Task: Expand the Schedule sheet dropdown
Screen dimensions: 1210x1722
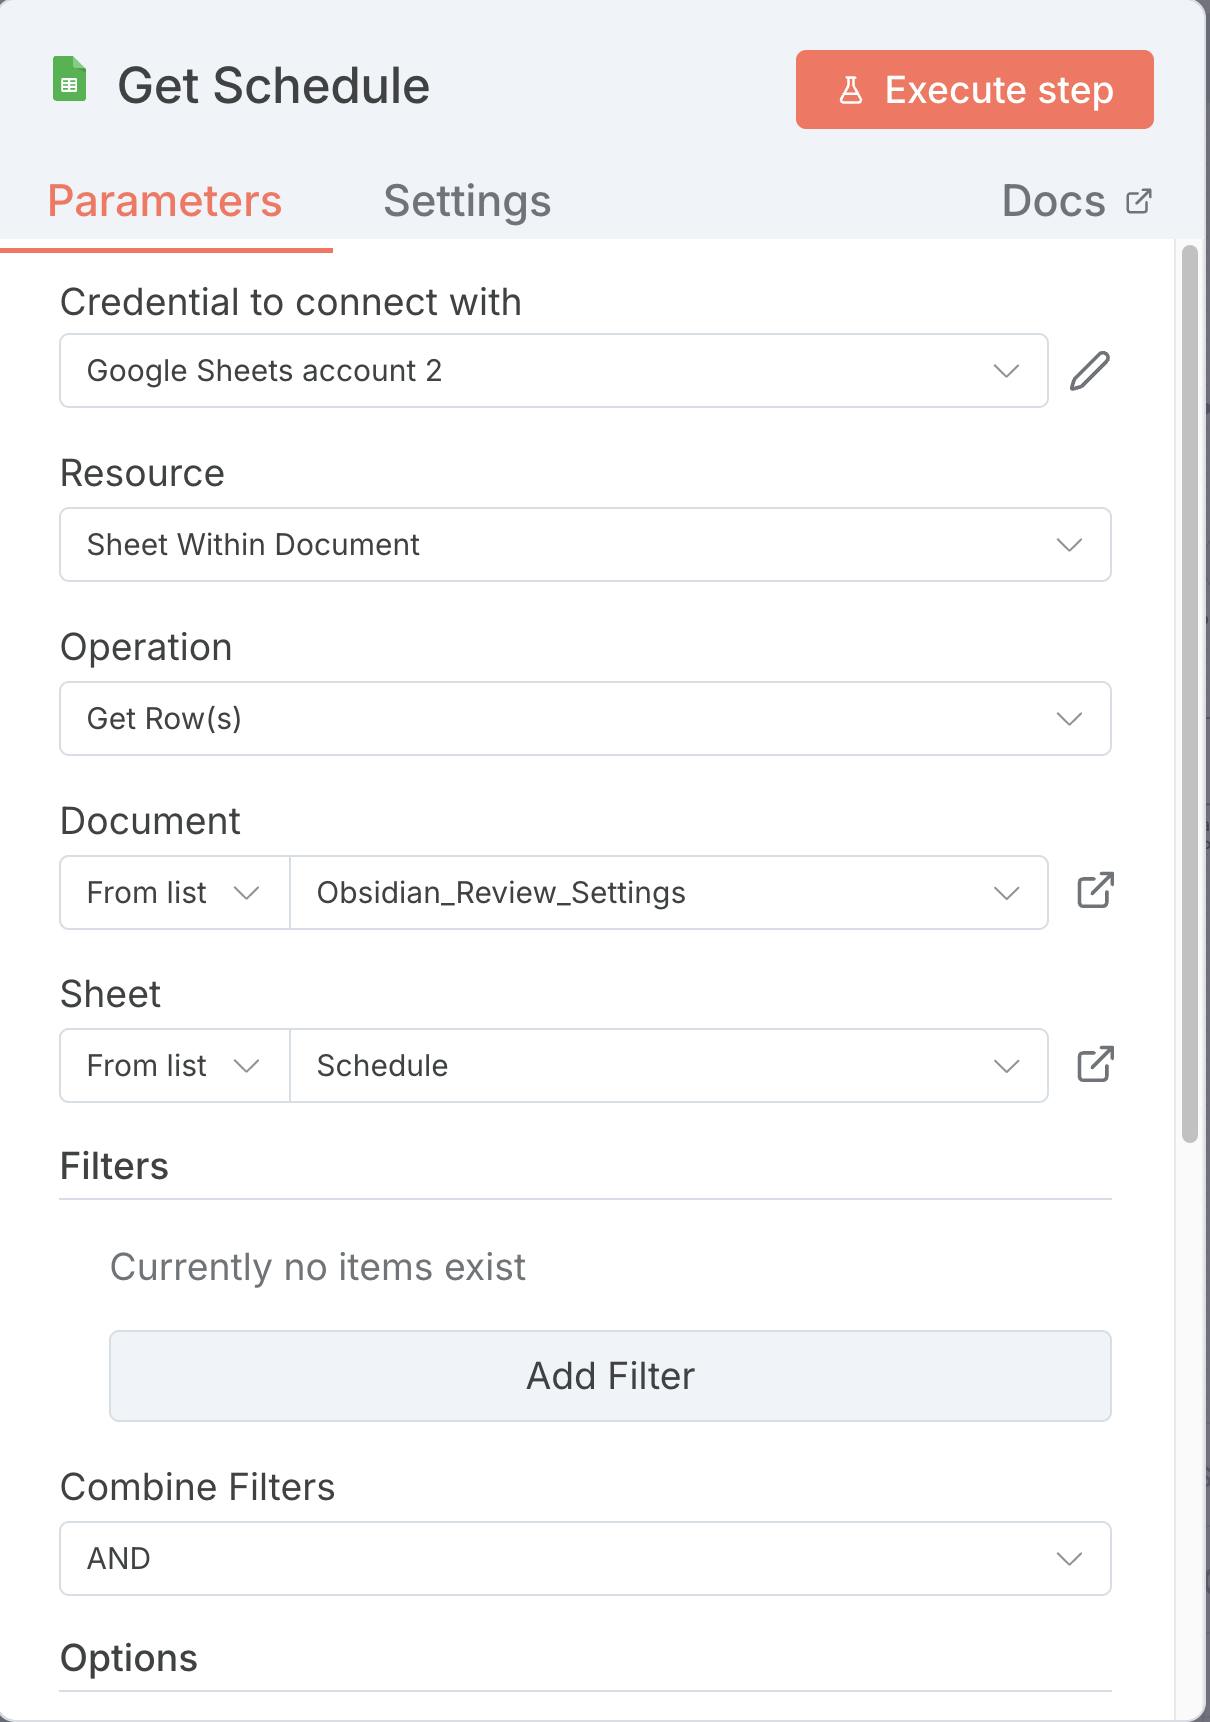Action: (668, 1066)
